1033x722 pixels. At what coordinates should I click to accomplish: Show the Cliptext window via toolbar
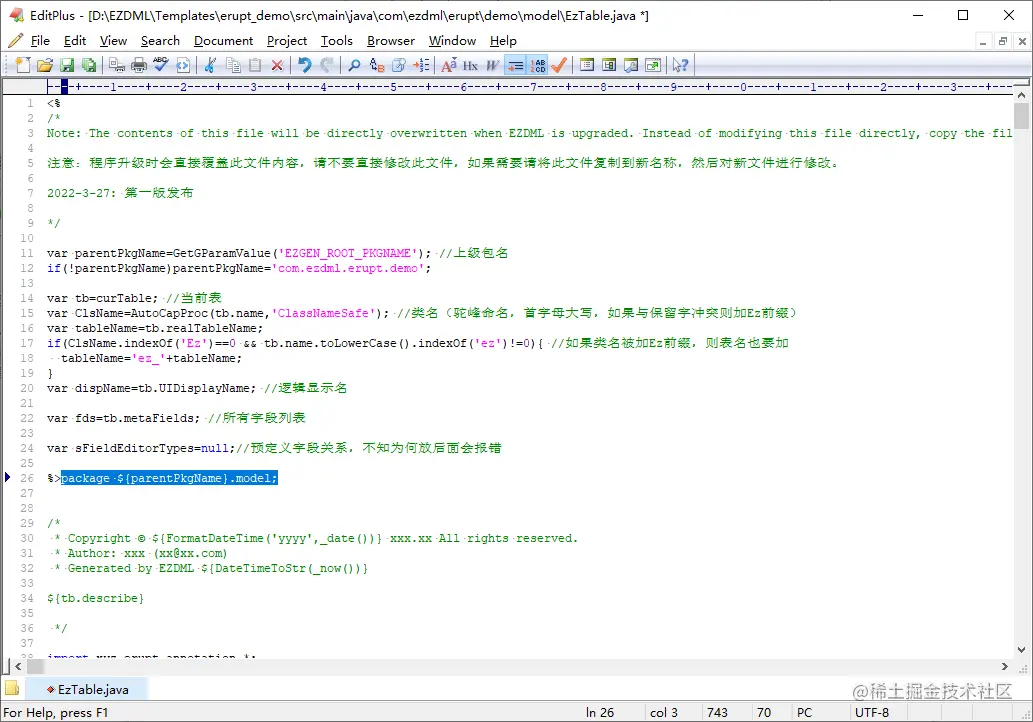[587, 65]
